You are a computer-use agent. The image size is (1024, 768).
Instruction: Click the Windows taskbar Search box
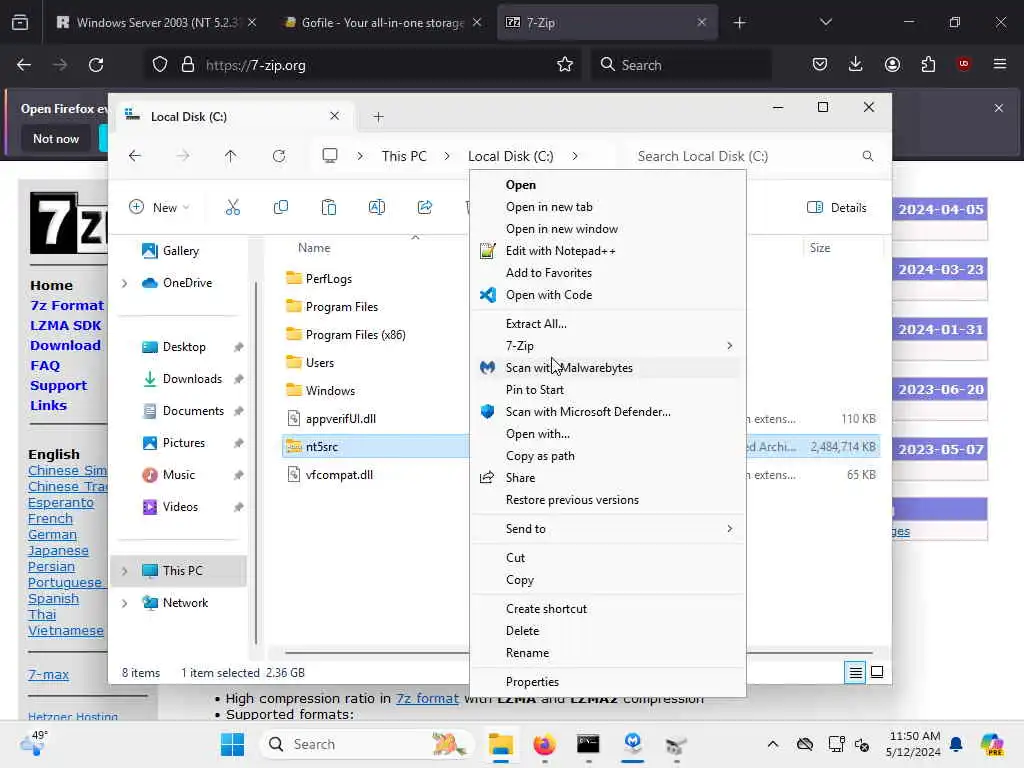tap(367, 744)
